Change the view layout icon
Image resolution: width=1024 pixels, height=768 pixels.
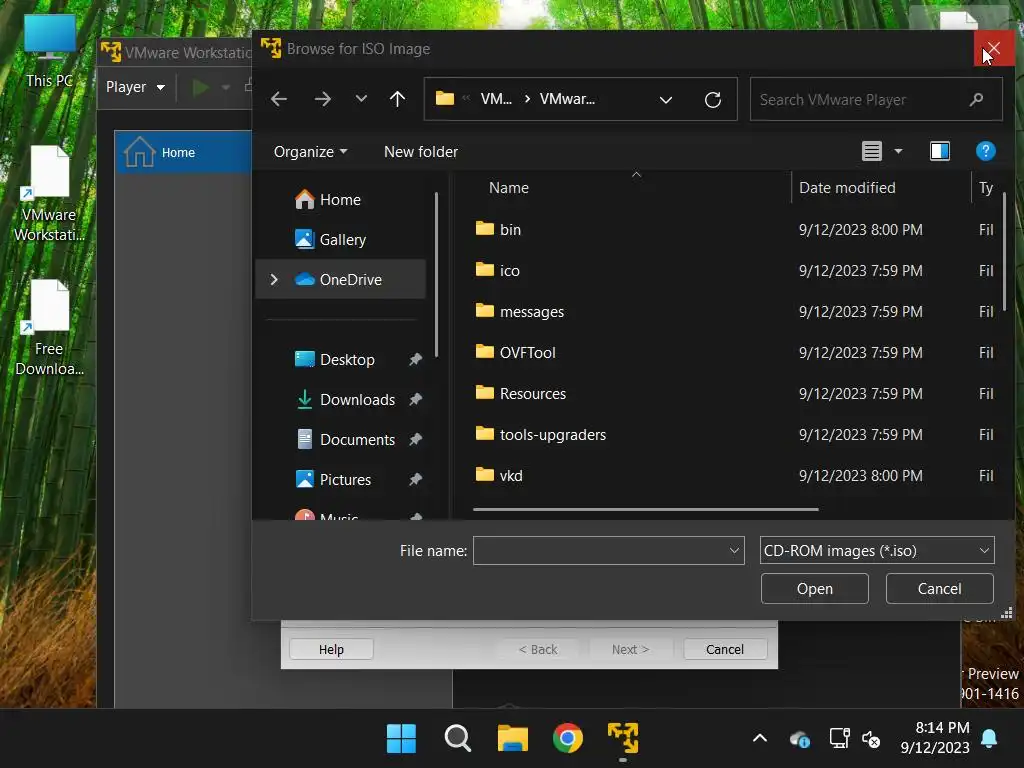[872, 152]
